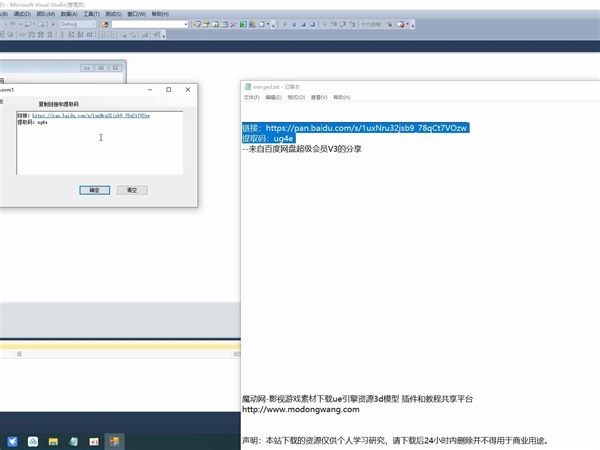Click the find-in-files icon beside Debug dropdown
The image size is (600, 450).
pyautogui.click(x=105, y=24)
